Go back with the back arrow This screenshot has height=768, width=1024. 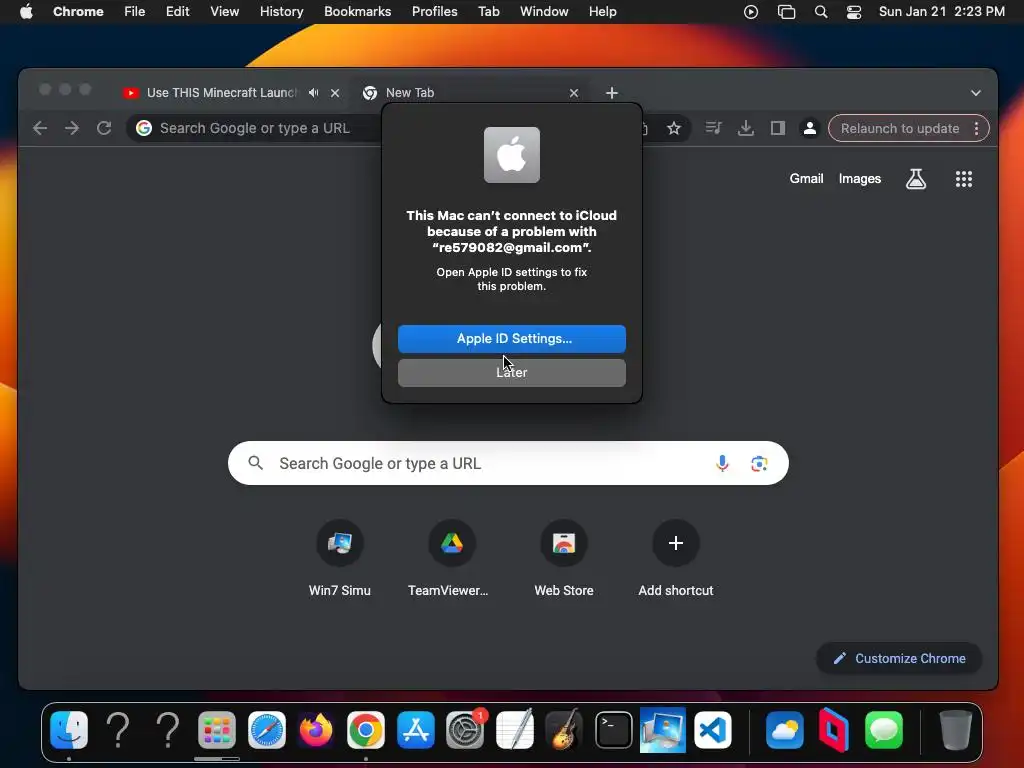coord(40,128)
